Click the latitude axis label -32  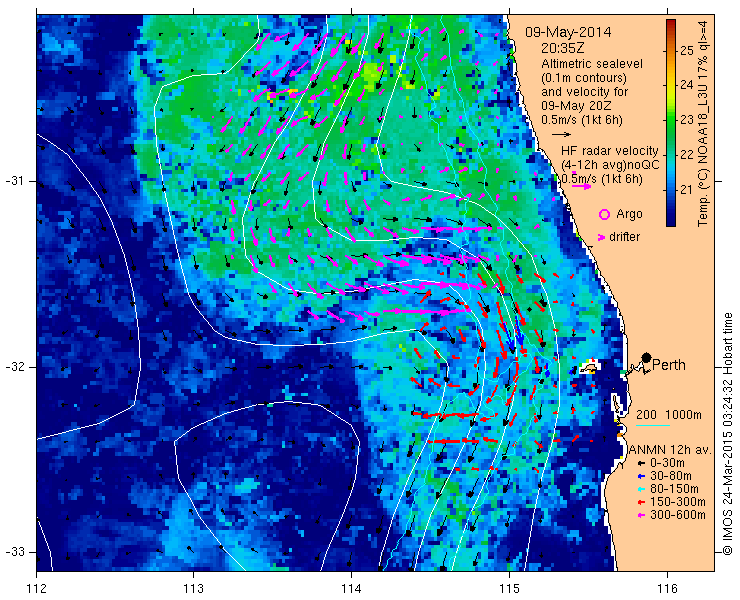pyautogui.click(x=15, y=367)
